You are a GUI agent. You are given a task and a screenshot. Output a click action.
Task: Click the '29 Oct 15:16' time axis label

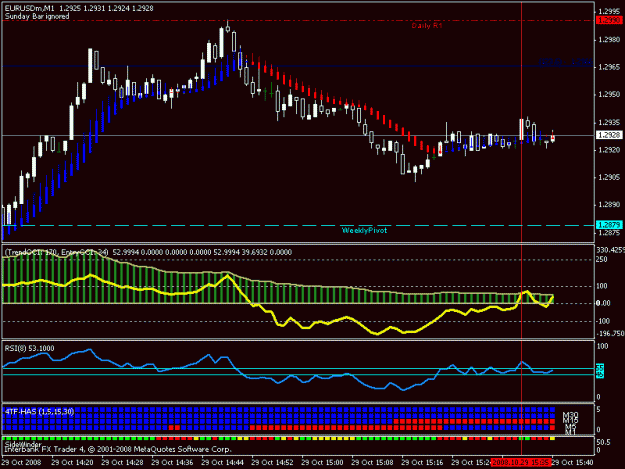coord(422,463)
